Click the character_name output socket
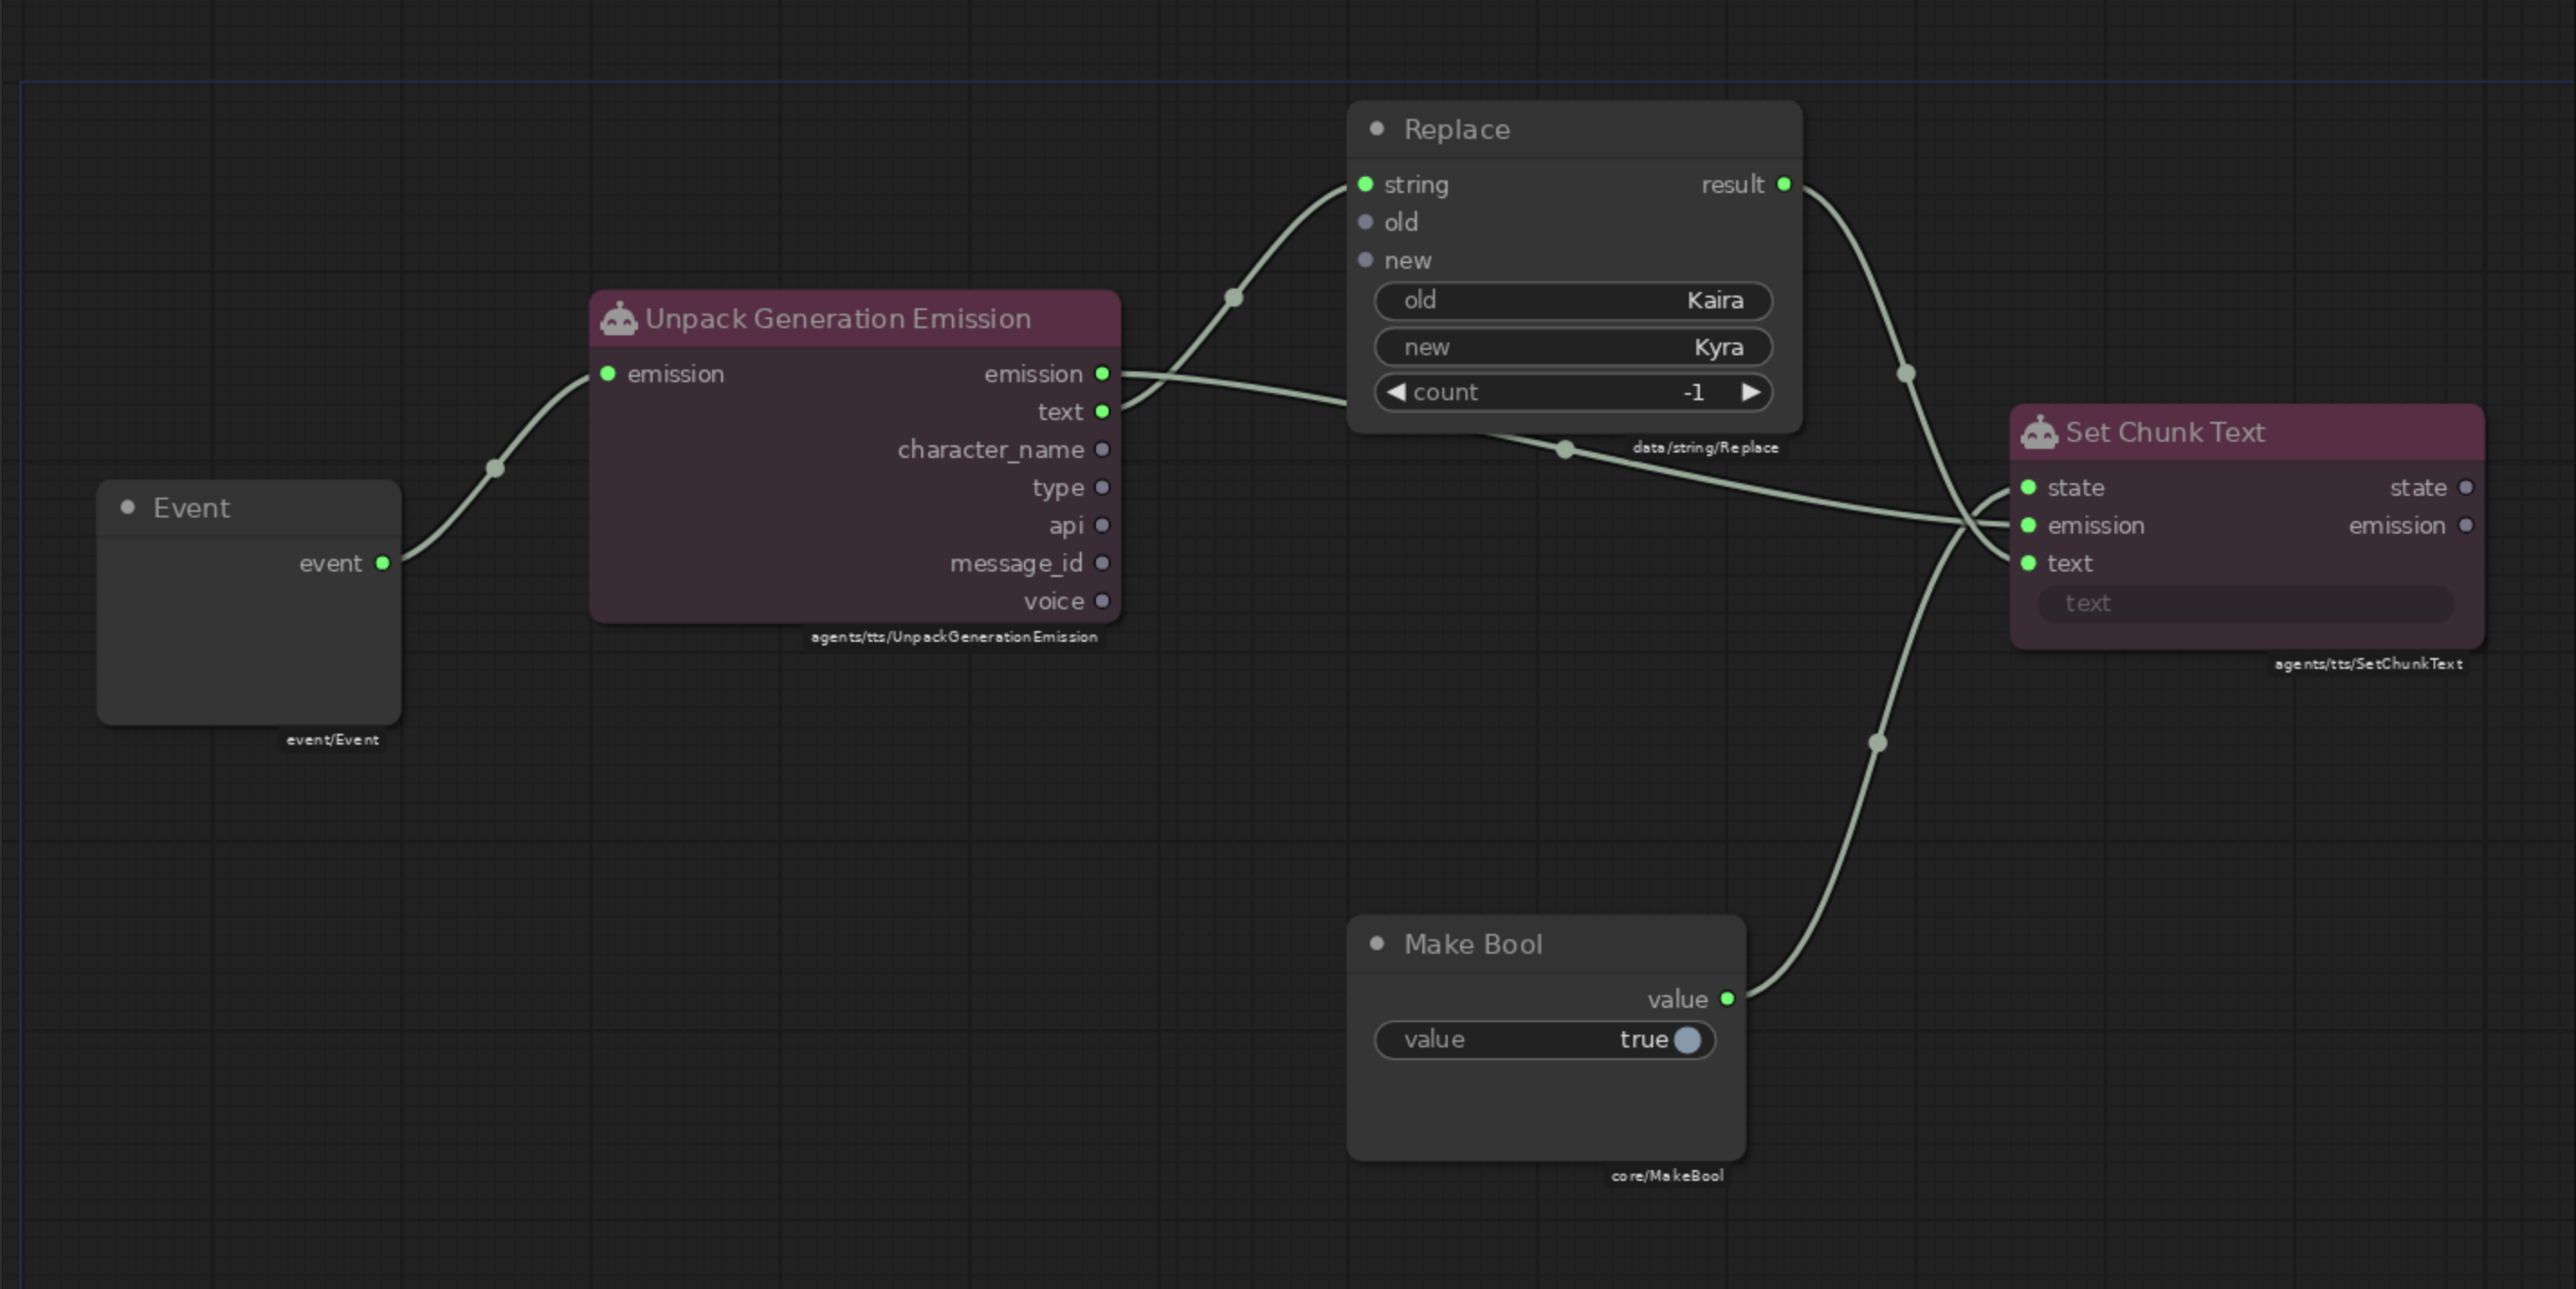 (x=1102, y=449)
